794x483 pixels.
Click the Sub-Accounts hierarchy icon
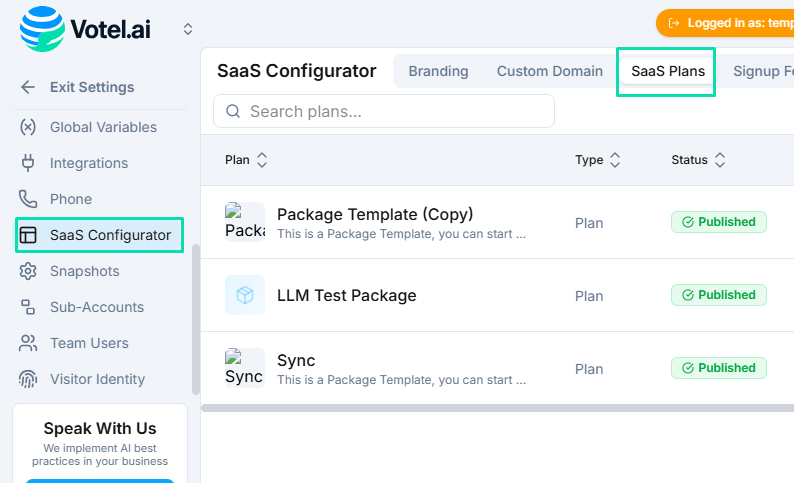(x=28, y=307)
